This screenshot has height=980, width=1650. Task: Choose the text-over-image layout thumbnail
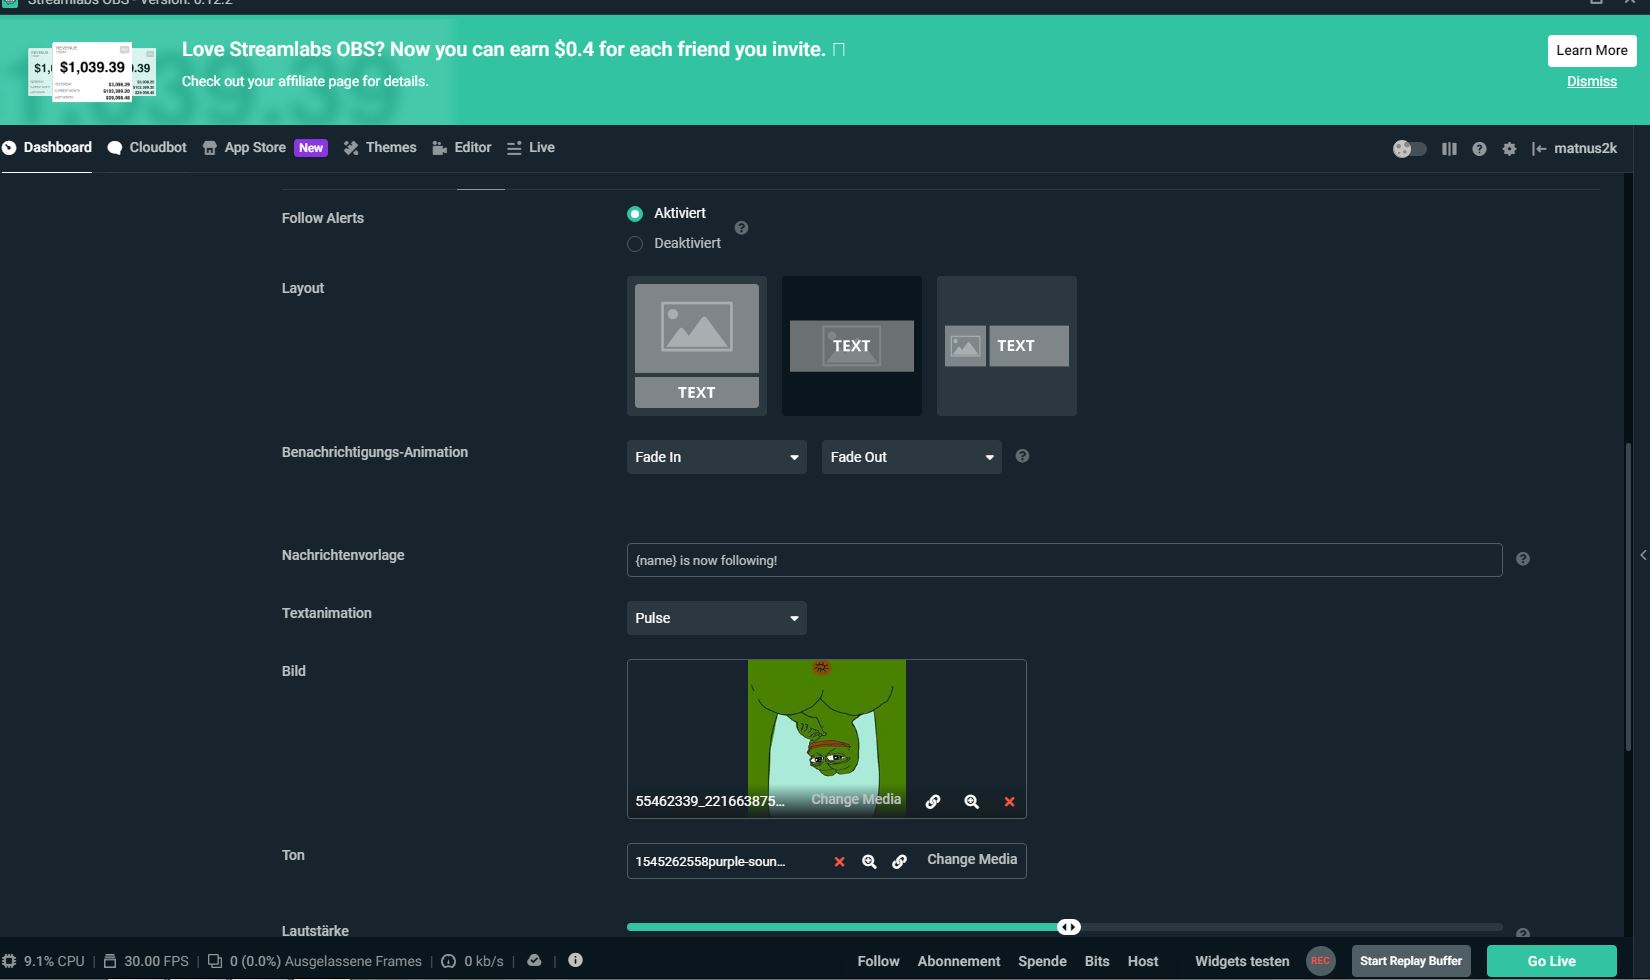[851, 346]
